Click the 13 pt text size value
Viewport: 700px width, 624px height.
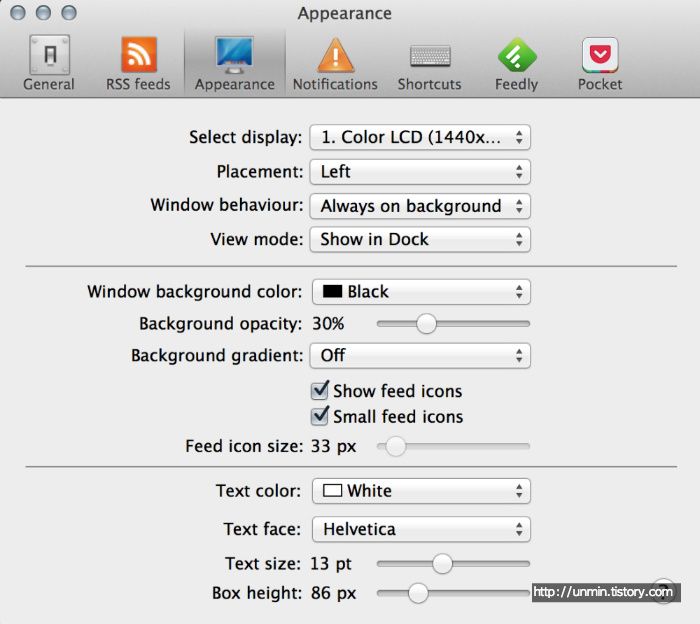click(331, 564)
